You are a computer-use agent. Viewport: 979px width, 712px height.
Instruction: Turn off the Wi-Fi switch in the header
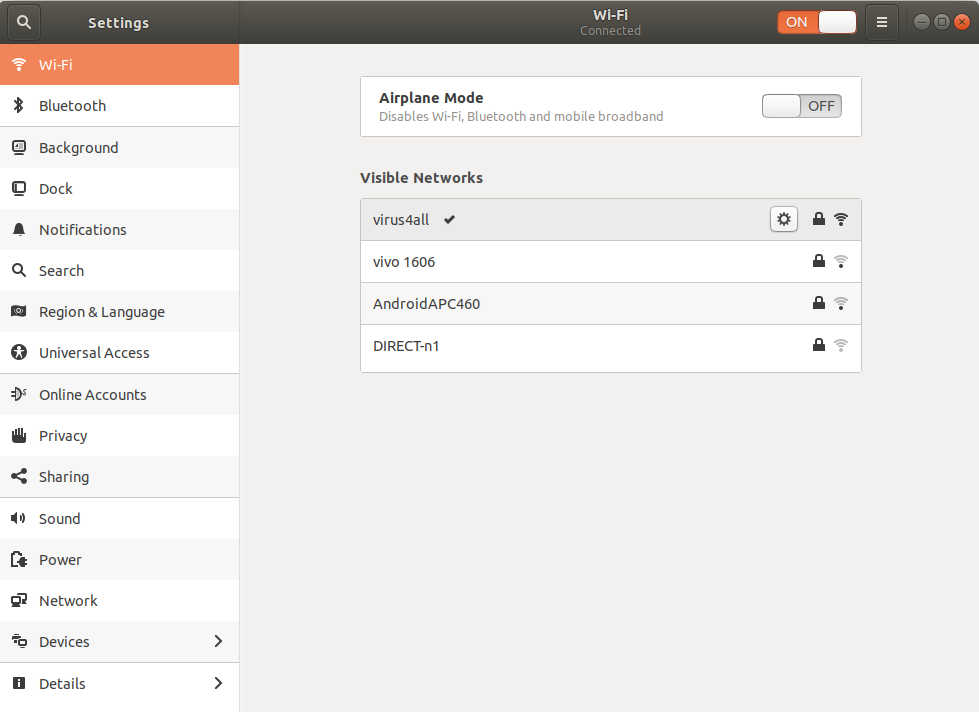[836, 21]
